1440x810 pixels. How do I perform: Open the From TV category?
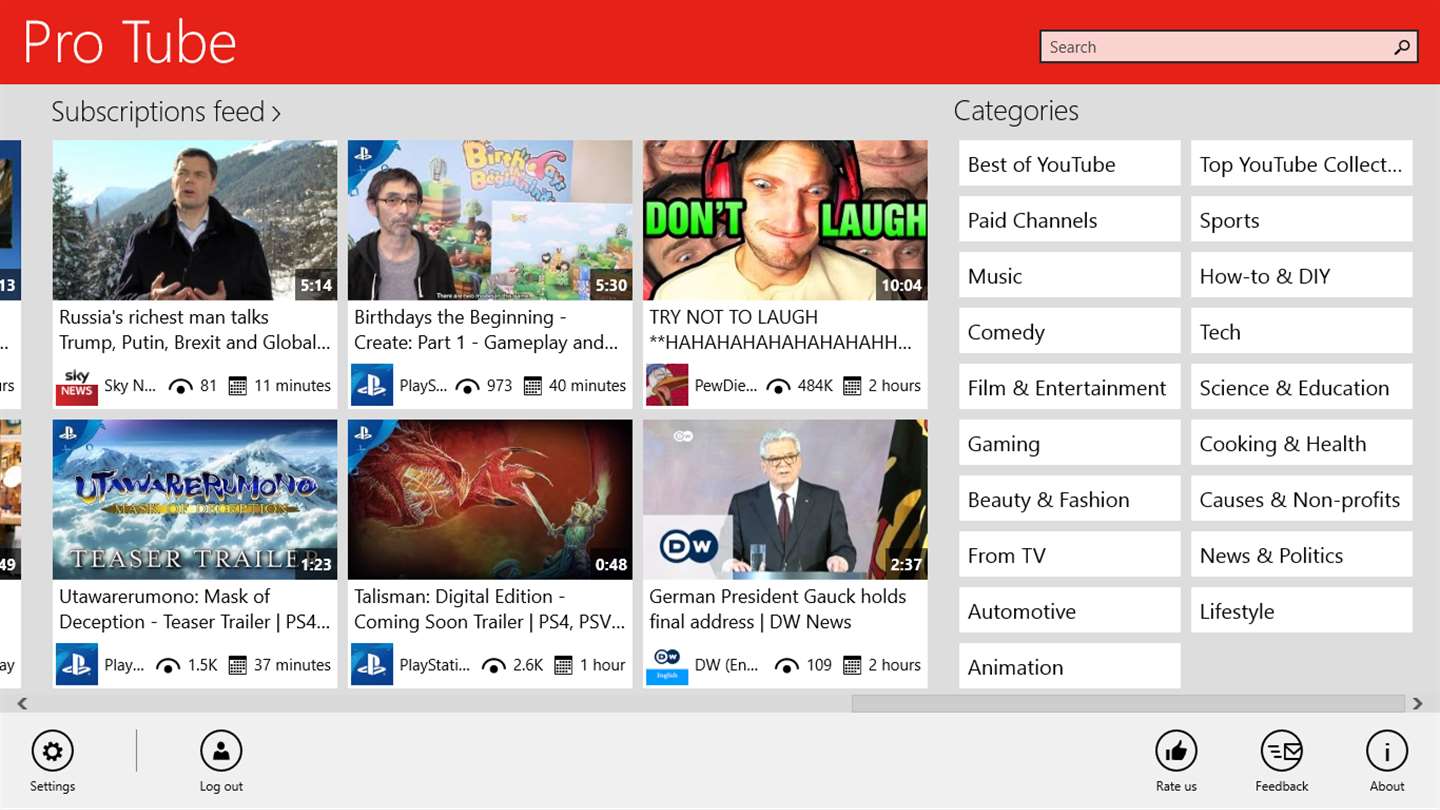[x=1070, y=555]
